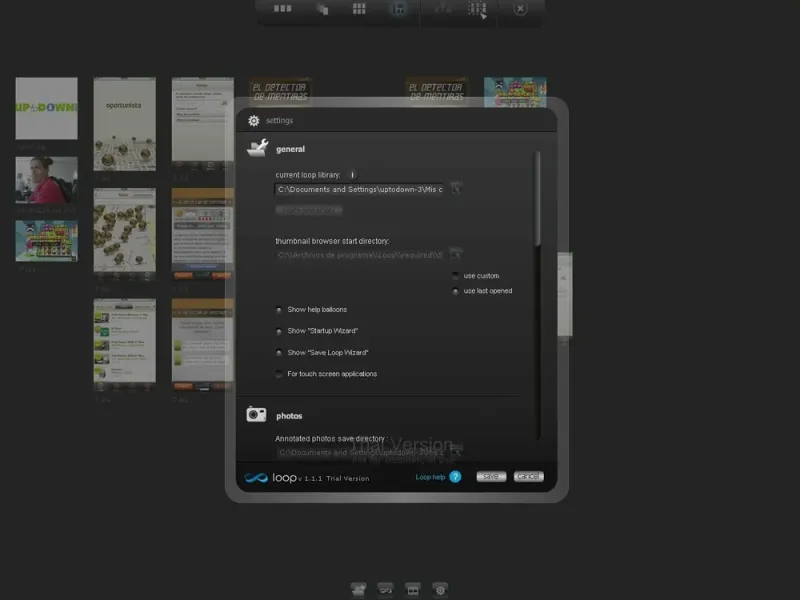Click the loop infinity logo in the dialog footer

click(256, 478)
